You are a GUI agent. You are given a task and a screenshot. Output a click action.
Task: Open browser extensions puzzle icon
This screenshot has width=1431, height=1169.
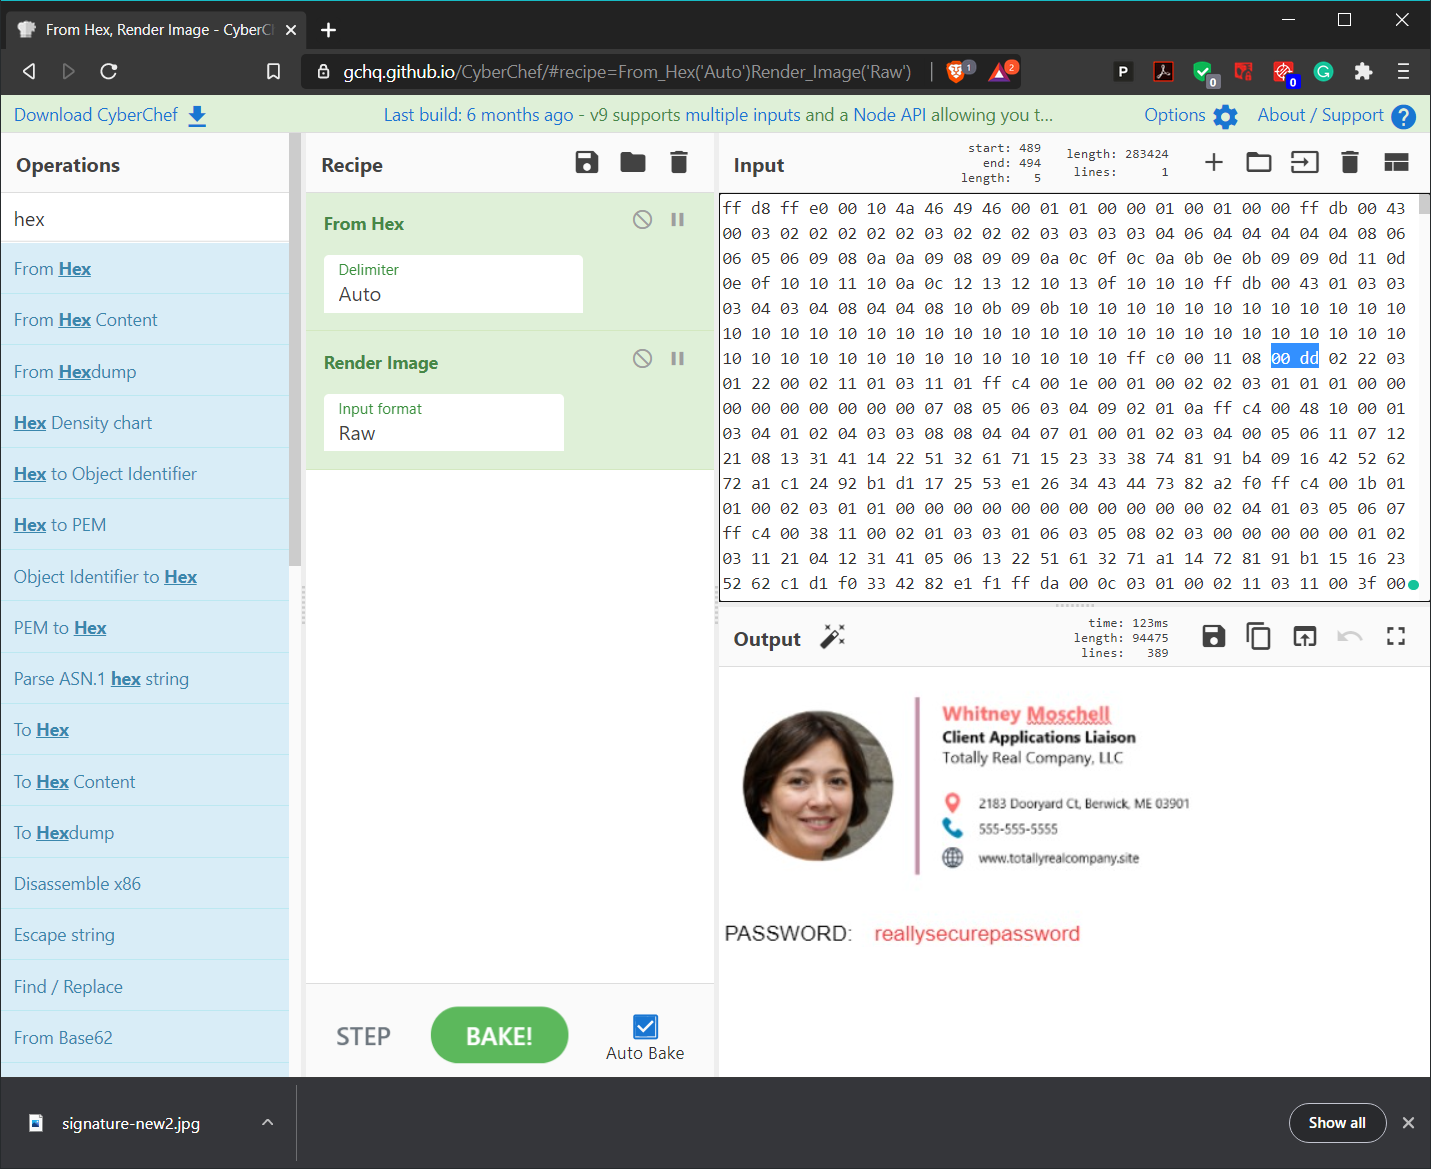[1363, 71]
